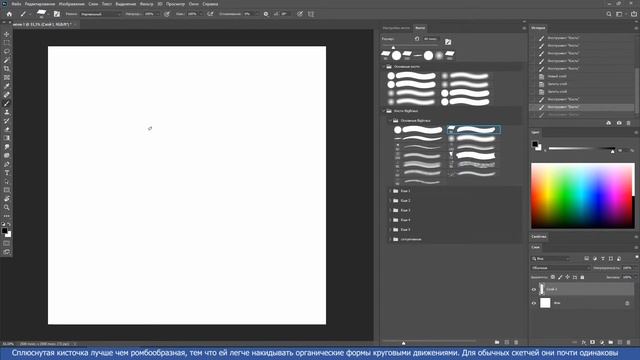Open the Файл menu
Image resolution: width=640 pixels, height=360 pixels.
(x=16, y=4)
